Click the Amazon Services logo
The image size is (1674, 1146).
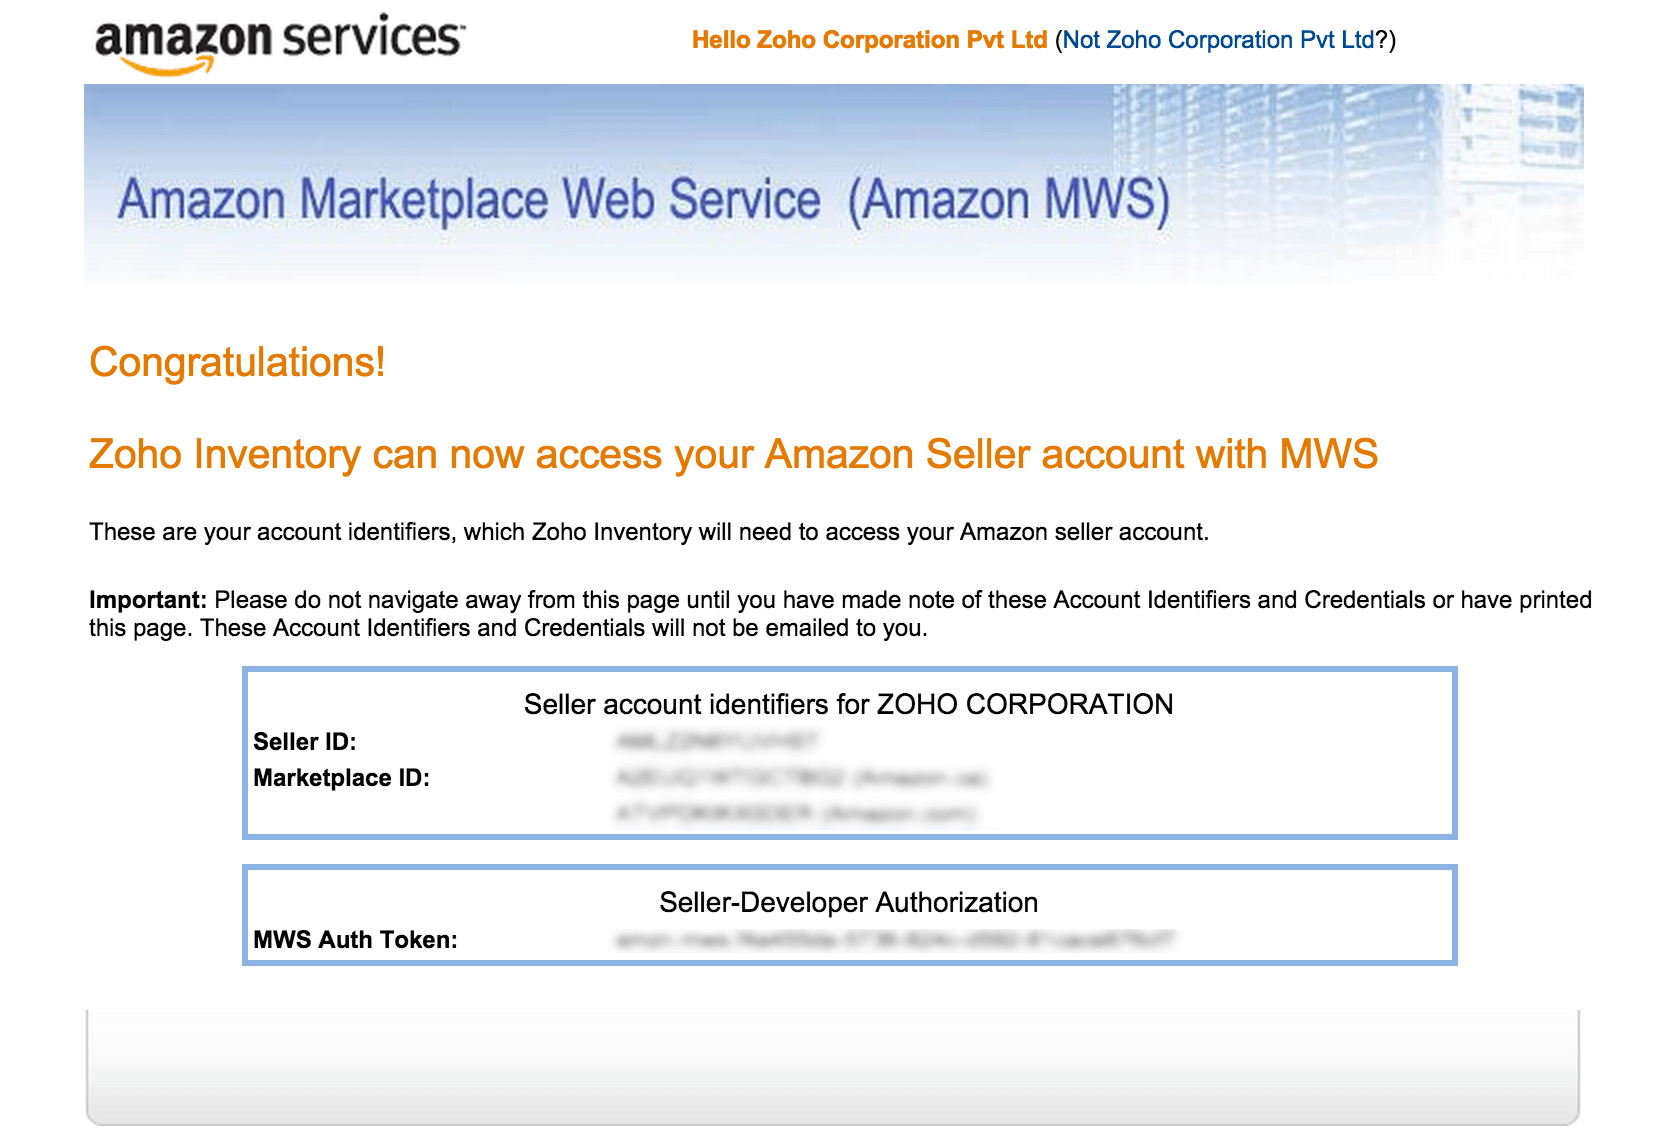279,44
